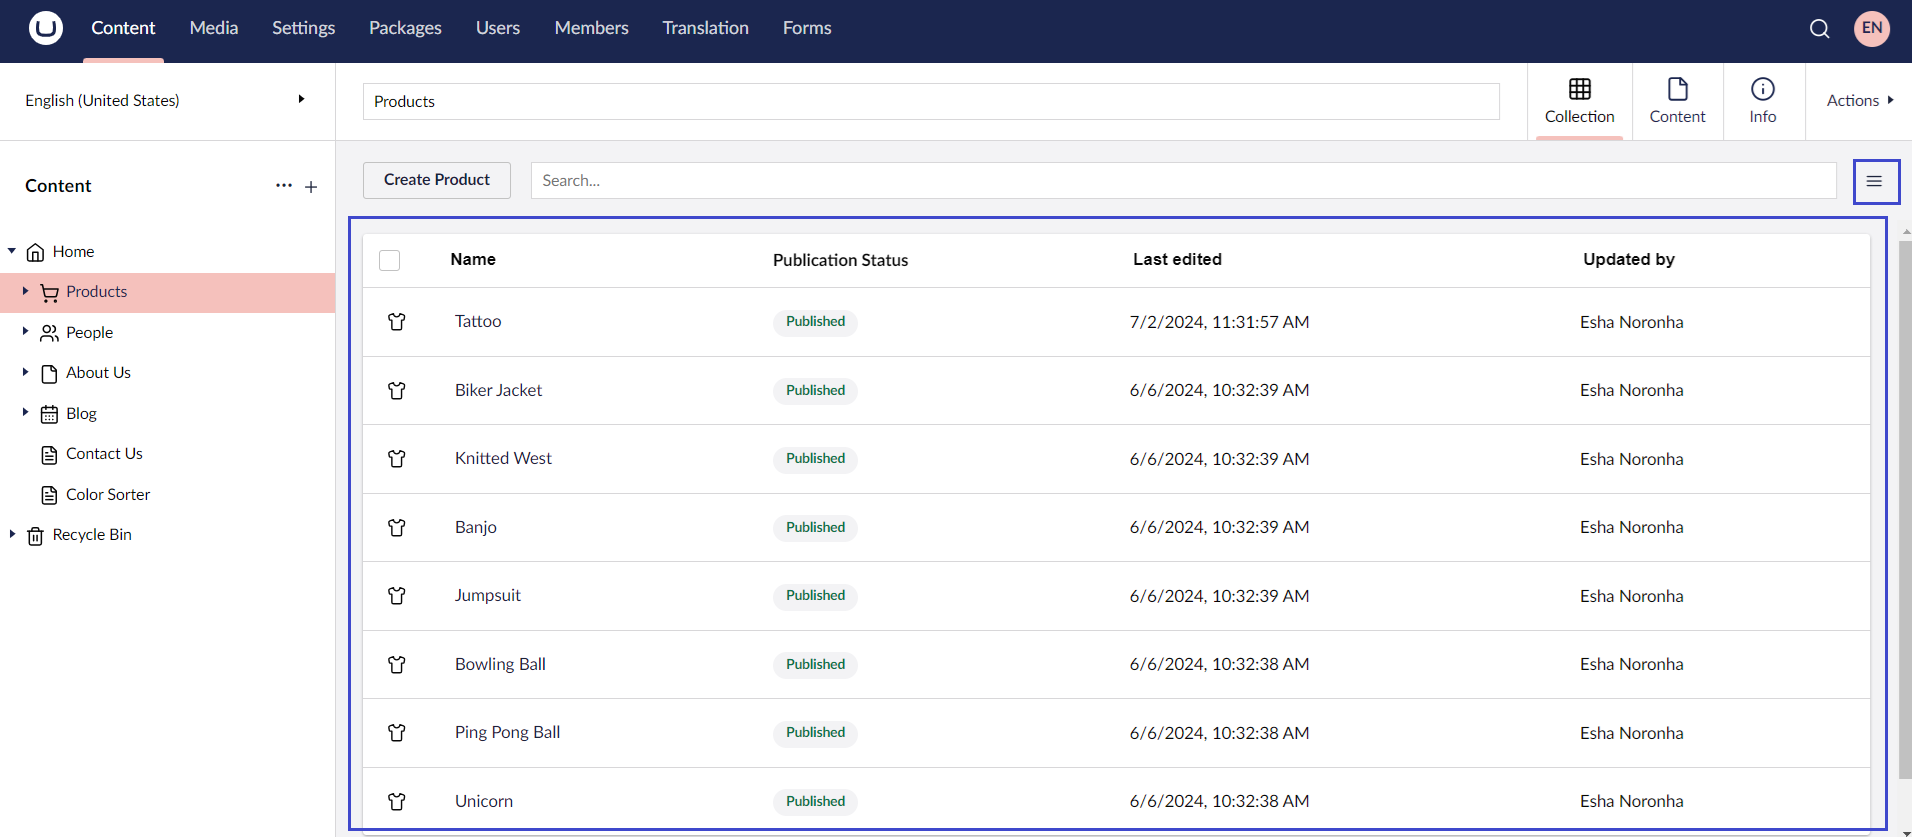Open the Info workspace view
The image size is (1912, 837).
click(x=1762, y=101)
